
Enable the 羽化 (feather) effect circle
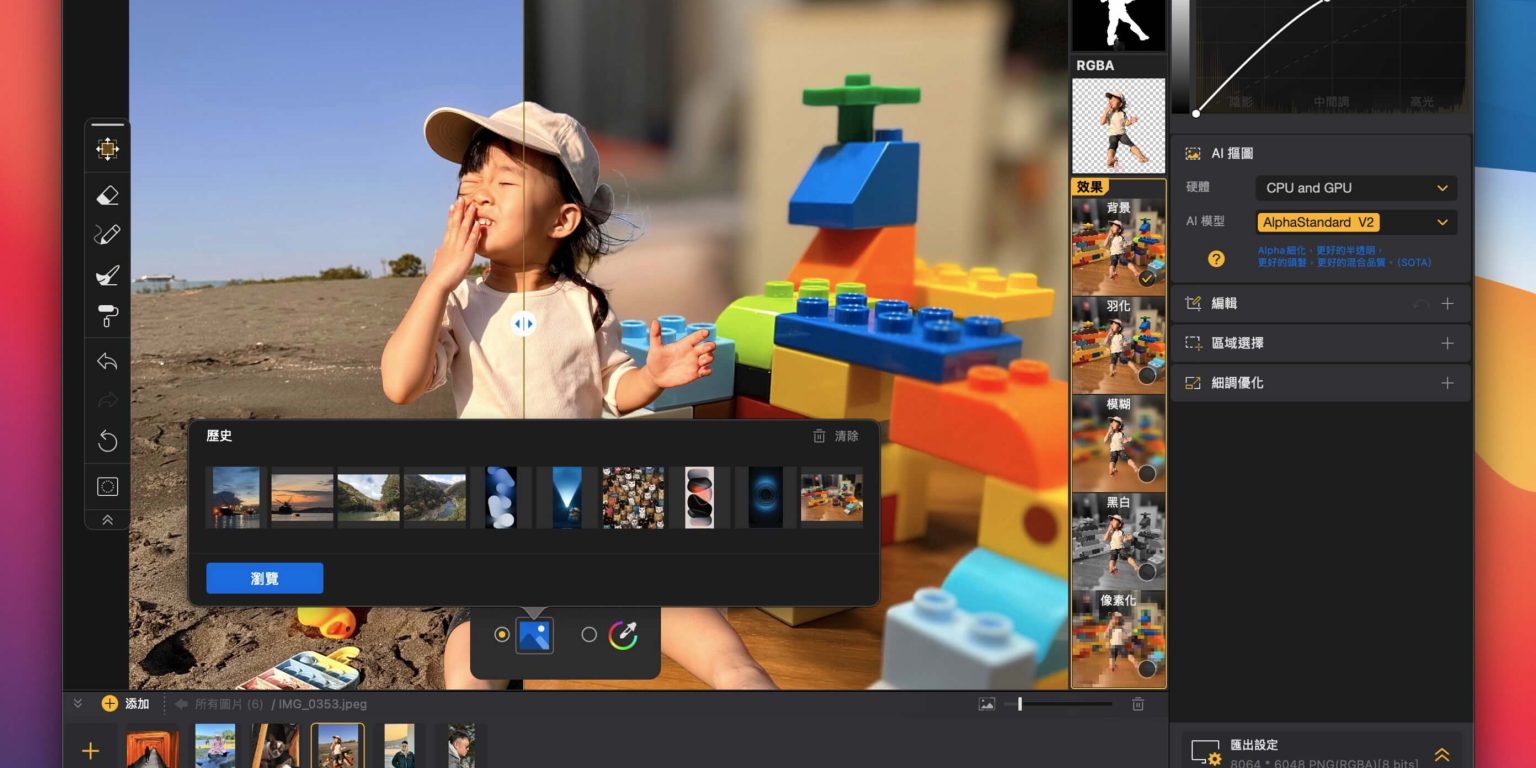[x=1146, y=376]
